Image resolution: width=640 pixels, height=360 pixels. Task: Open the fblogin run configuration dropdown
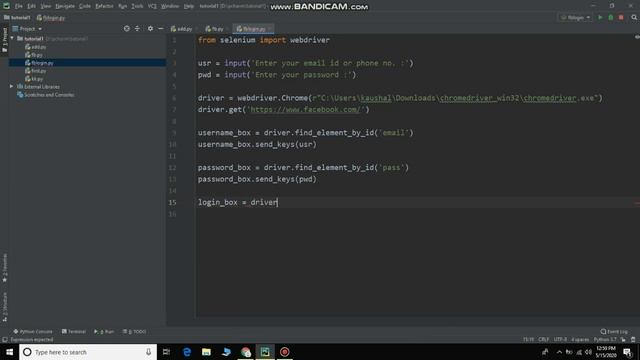(x=575, y=18)
